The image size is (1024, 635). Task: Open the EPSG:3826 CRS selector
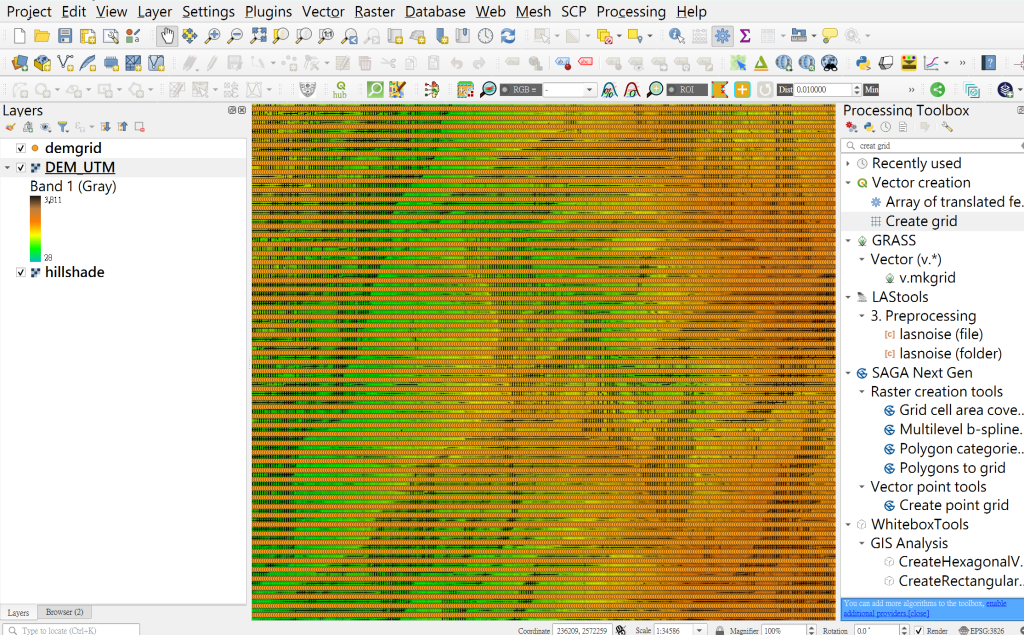(x=982, y=630)
